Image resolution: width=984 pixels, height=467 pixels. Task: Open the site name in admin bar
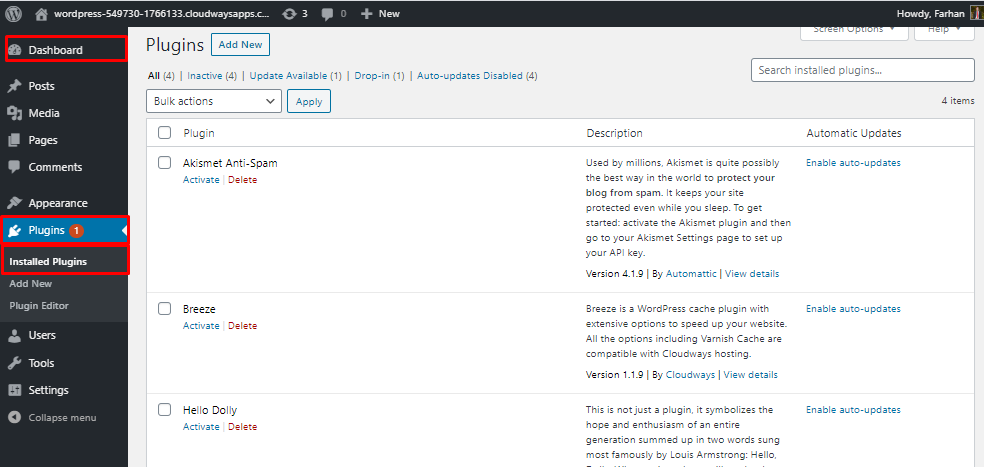(163, 13)
